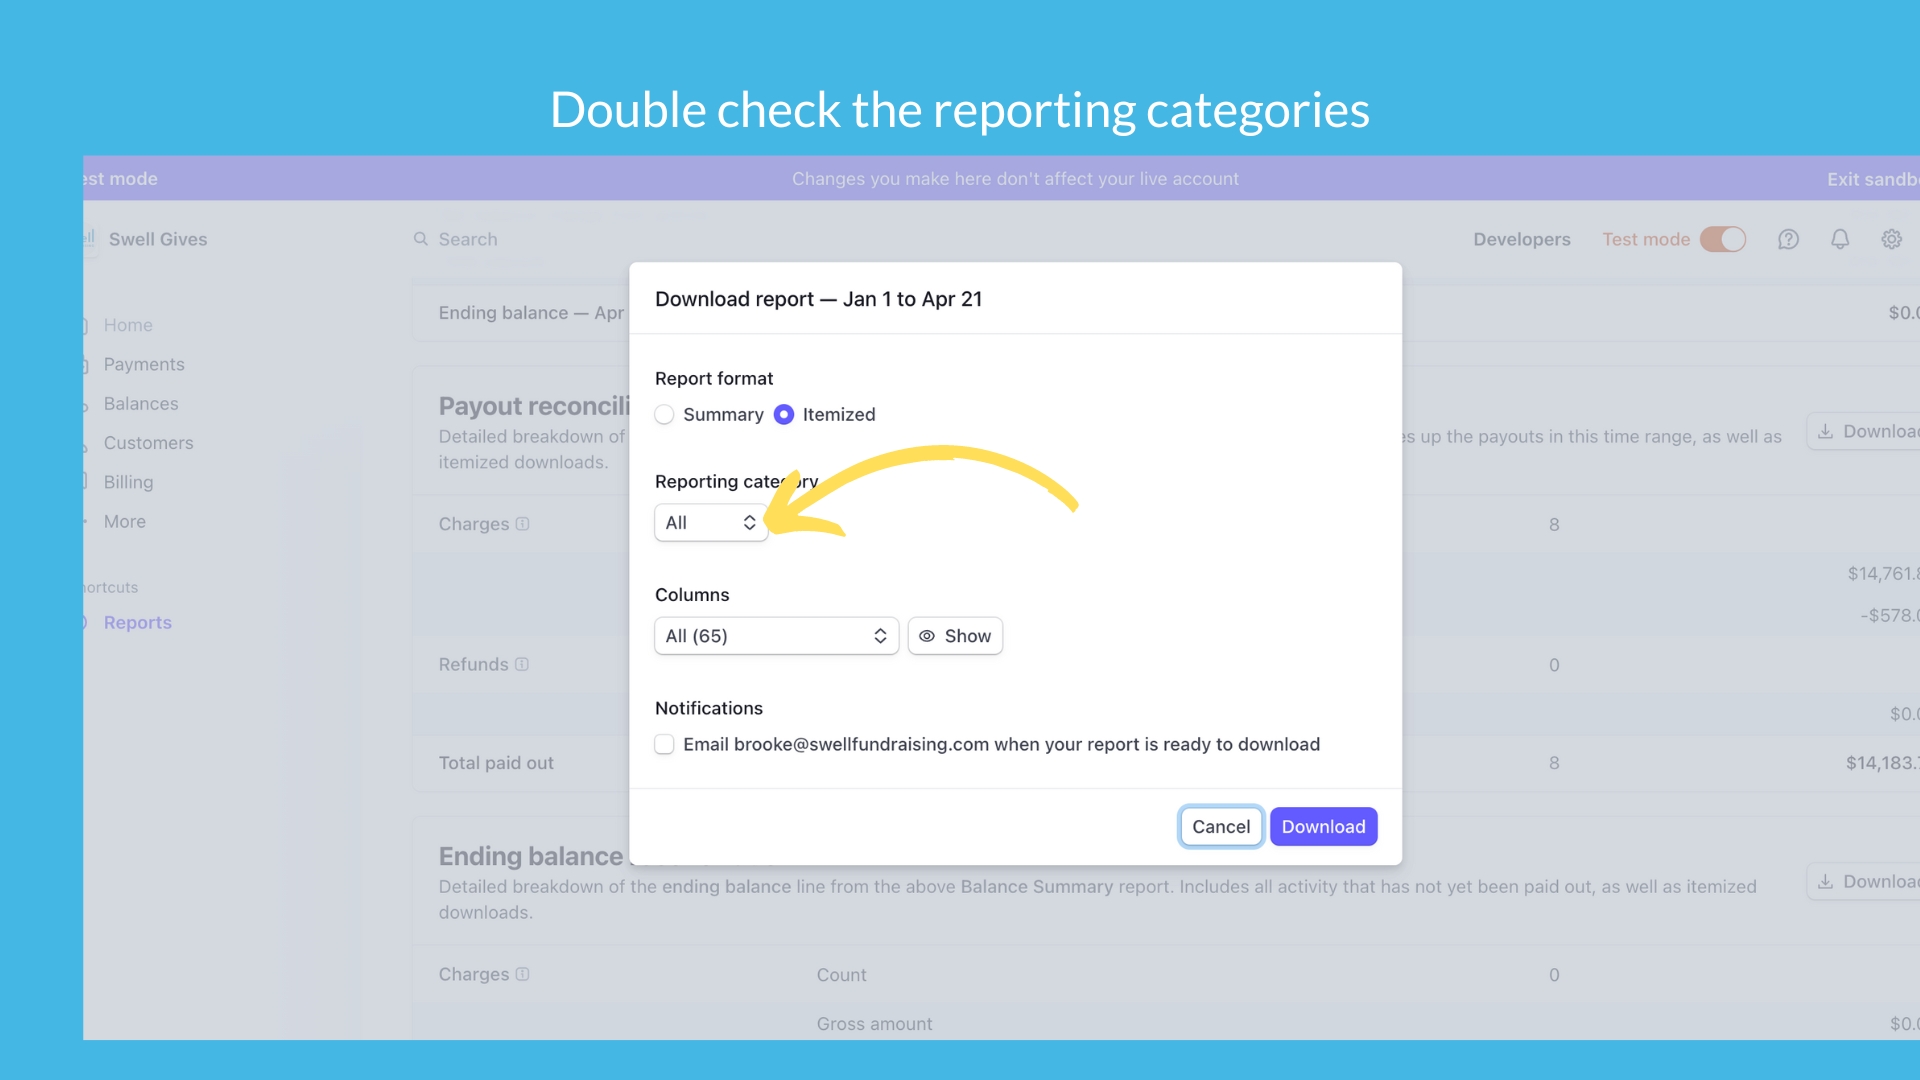Viewport: 1920px width, 1080px height.
Task: Click the Download button to get report
Action: coord(1323,825)
